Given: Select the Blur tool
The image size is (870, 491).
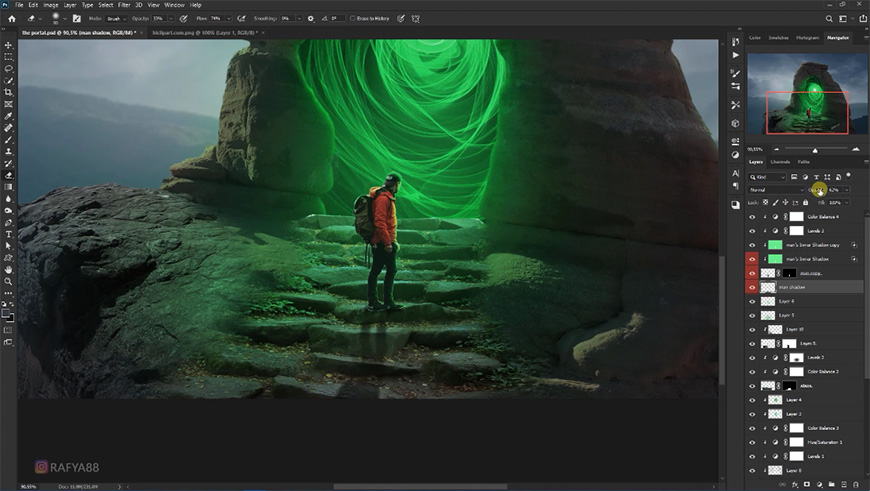Looking at the screenshot, I should coord(8,199).
